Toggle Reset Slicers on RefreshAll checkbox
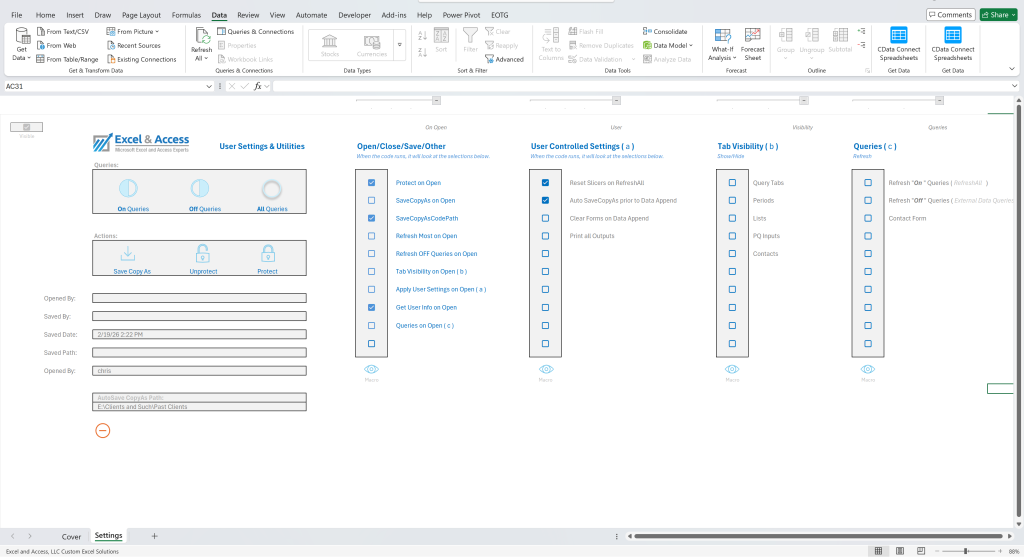This screenshot has height=557, width=1024. [545, 183]
